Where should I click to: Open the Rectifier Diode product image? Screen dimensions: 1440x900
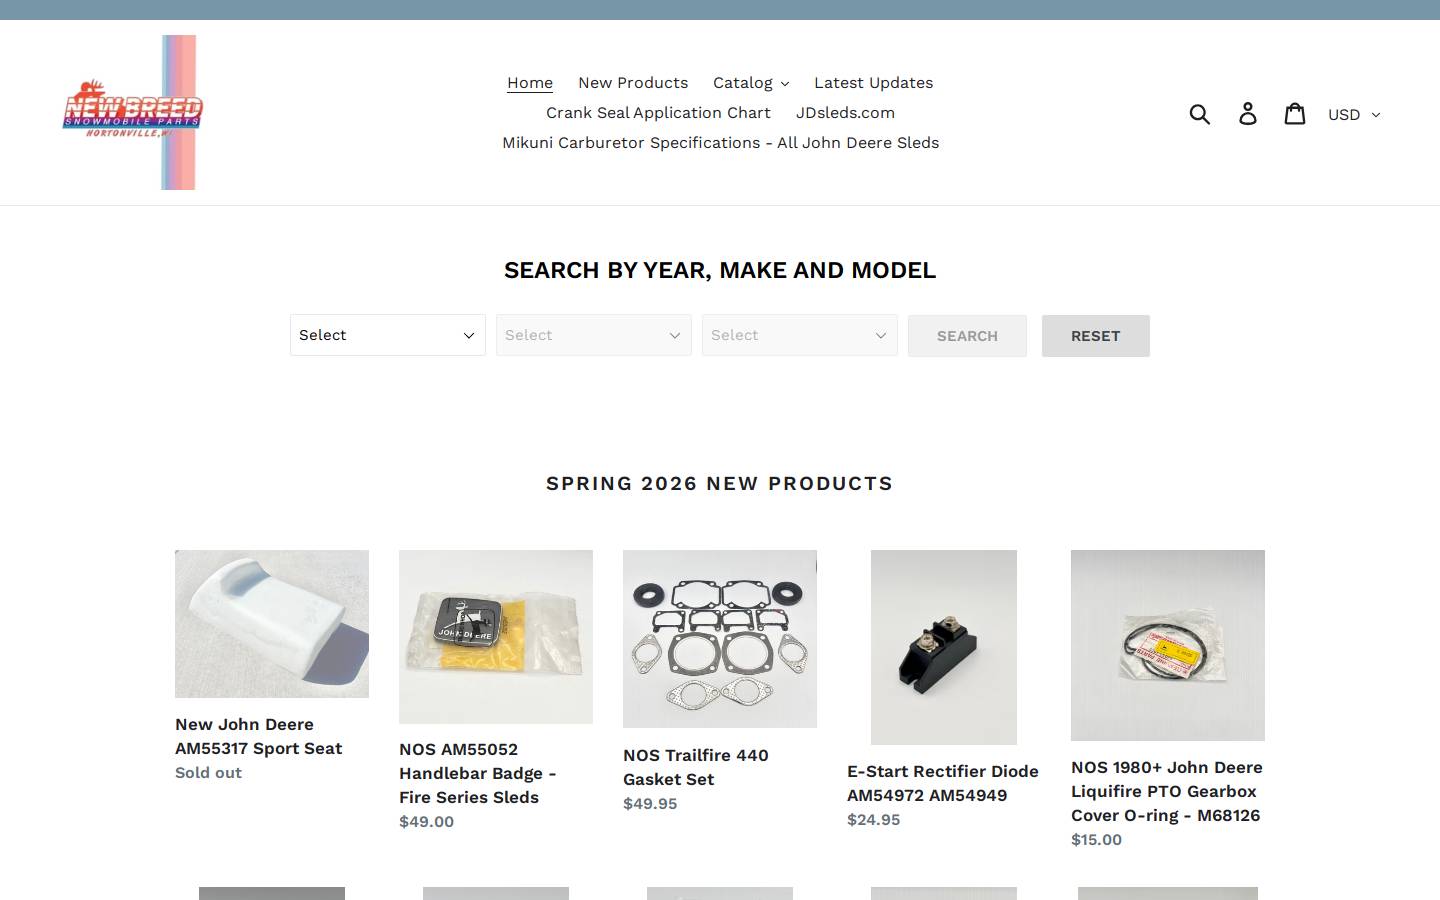[x=944, y=647]
